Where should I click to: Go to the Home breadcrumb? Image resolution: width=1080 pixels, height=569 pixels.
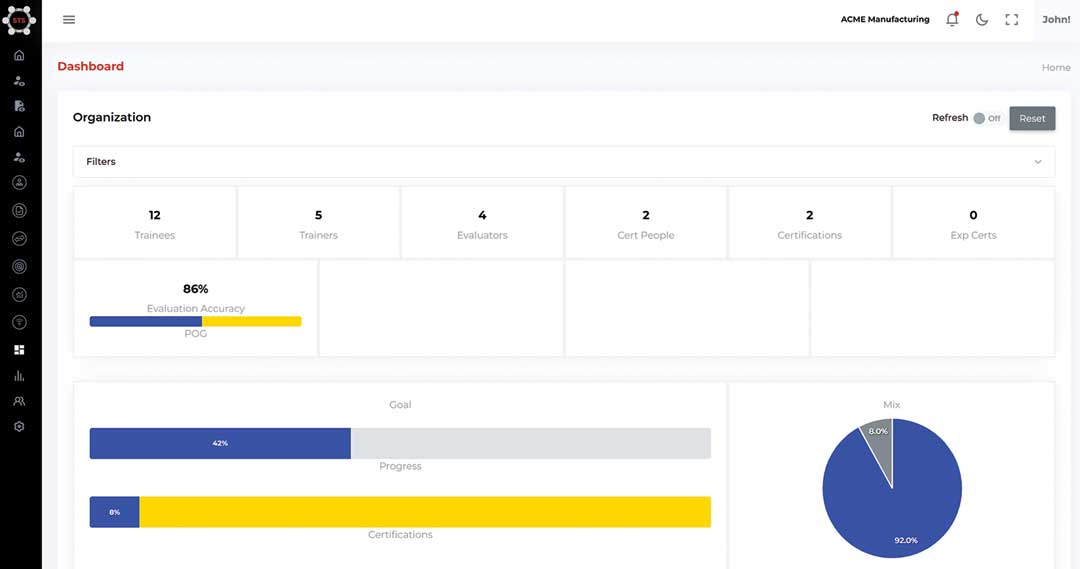(x=1055, y=68)
